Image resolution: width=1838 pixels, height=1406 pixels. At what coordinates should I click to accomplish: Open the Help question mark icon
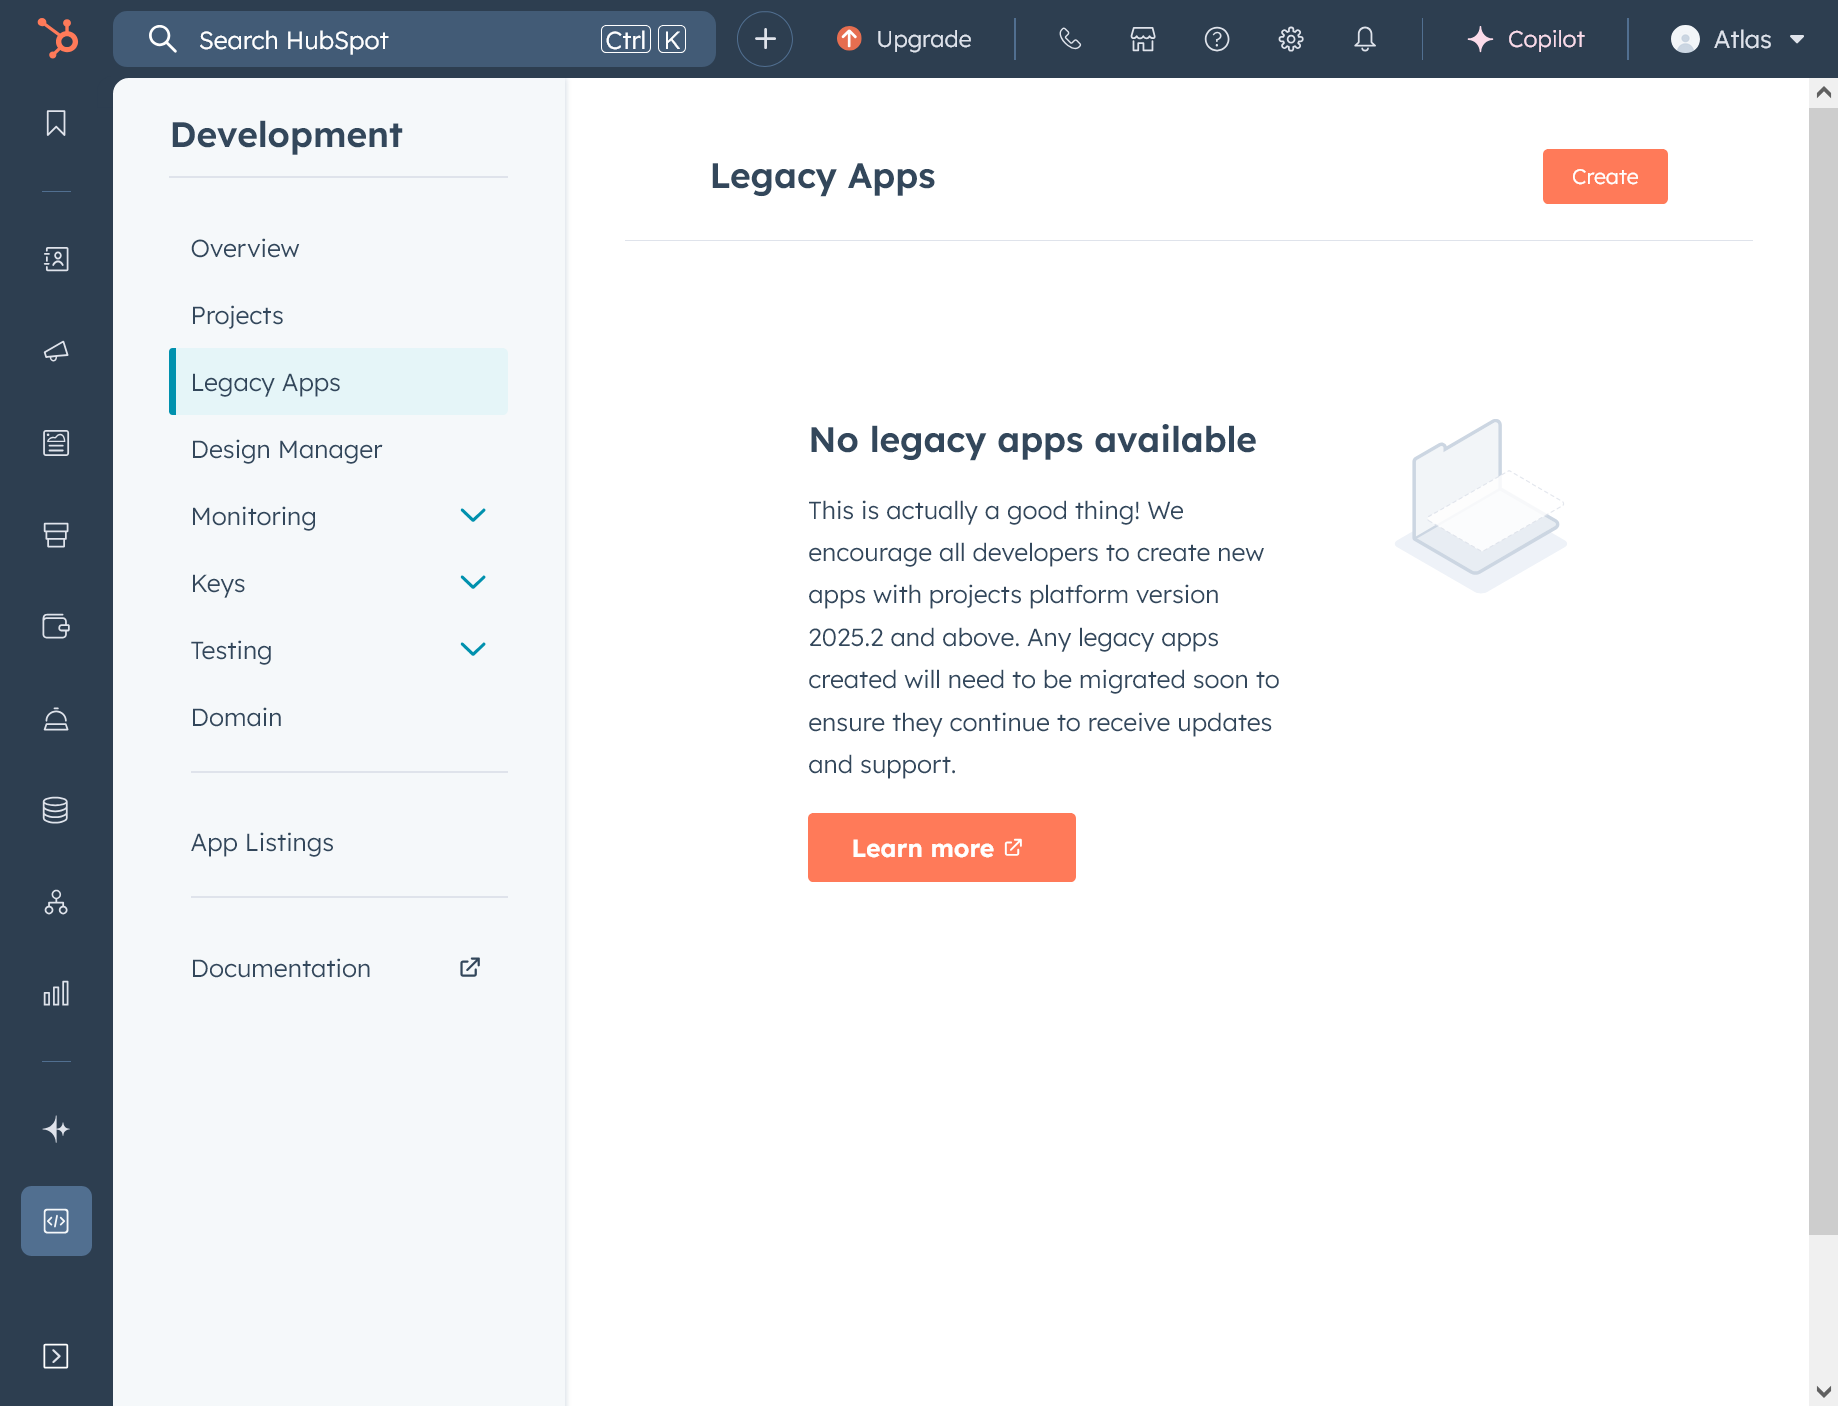pyautogui.click(x=1217, y=39)
